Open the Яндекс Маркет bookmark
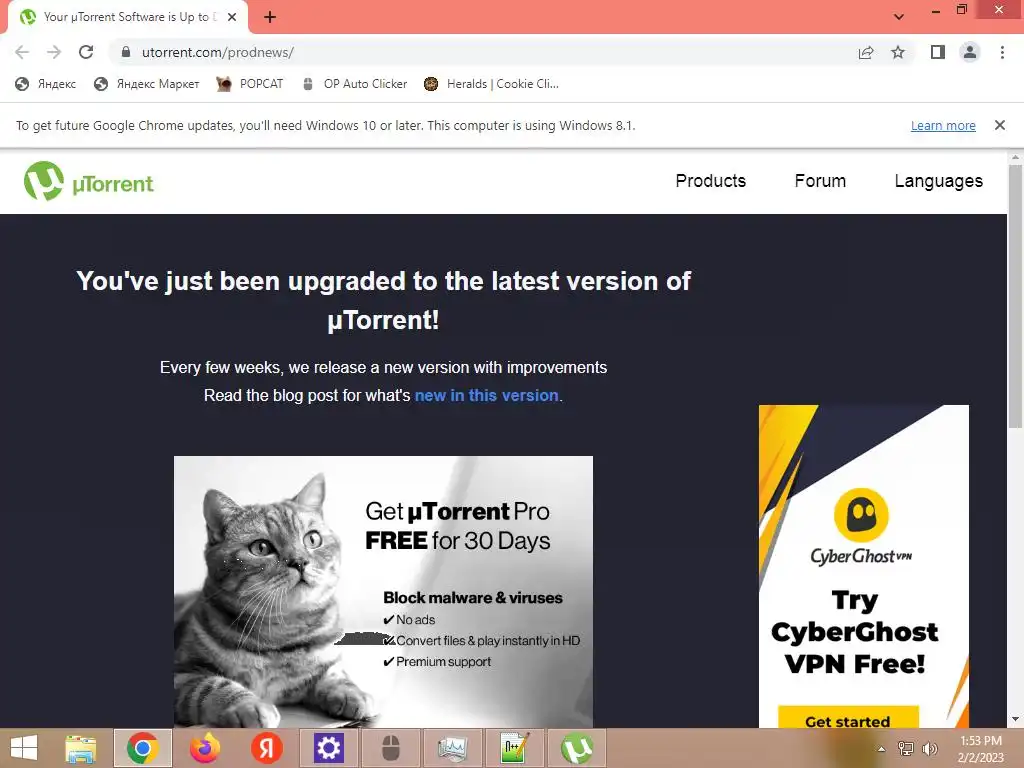This screenshot has width=1024, height=768. (x=147, y=84)
